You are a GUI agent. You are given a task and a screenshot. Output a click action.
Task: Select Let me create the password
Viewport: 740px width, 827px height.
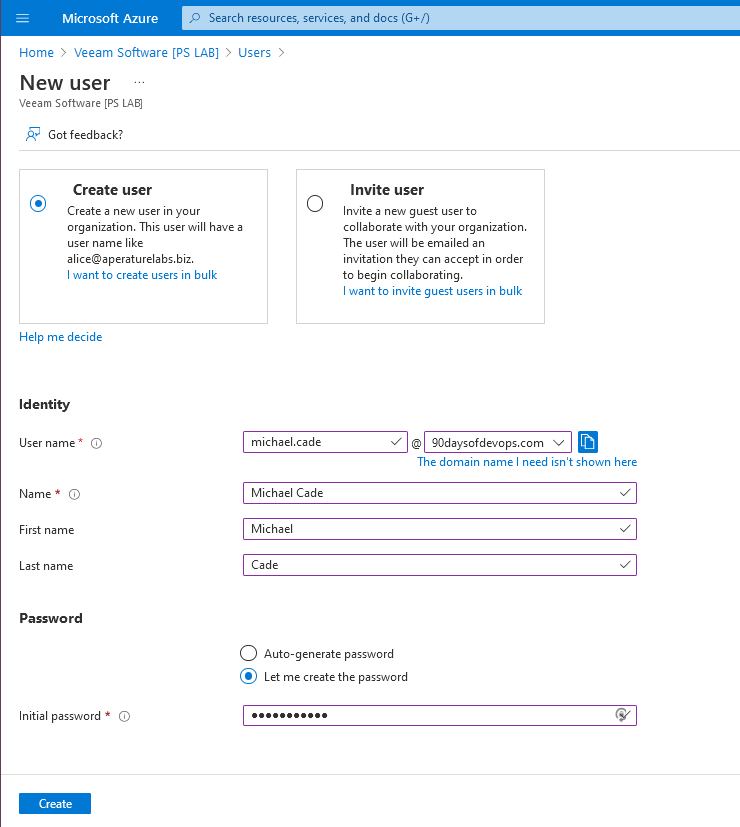point(249,676)
